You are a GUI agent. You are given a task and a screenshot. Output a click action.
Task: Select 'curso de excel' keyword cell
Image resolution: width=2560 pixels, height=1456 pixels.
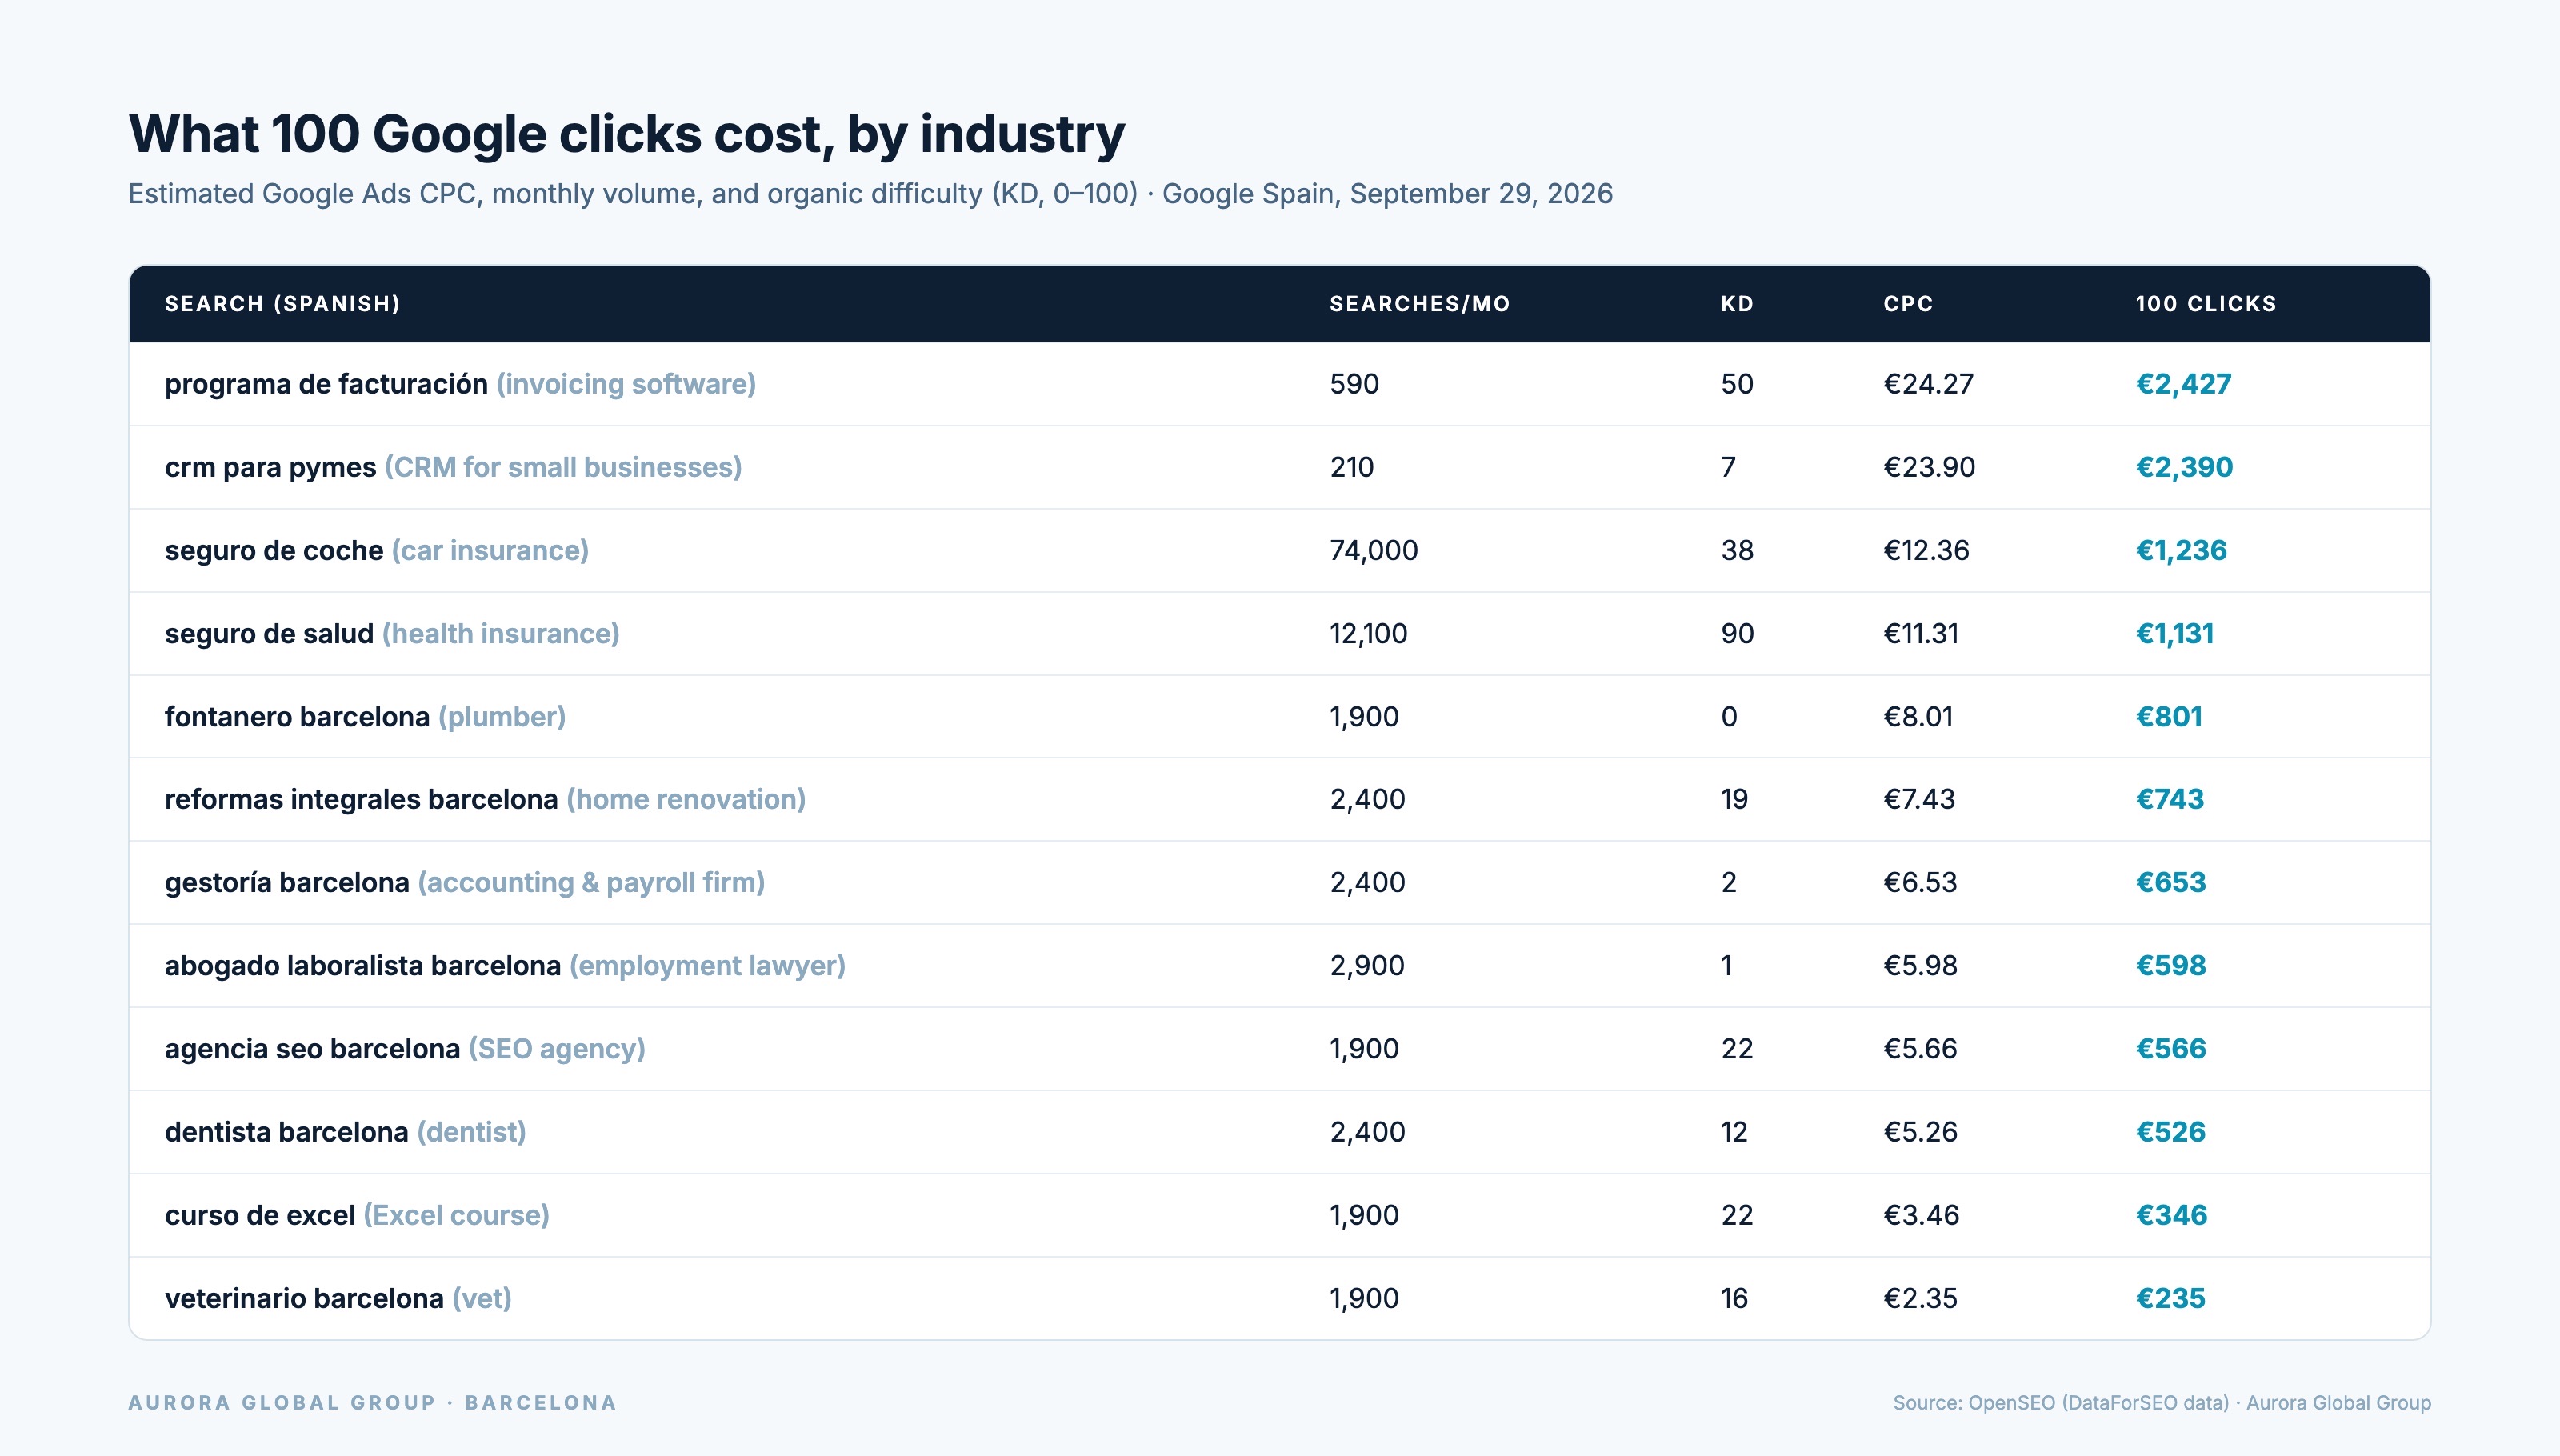pos(357,1215)
